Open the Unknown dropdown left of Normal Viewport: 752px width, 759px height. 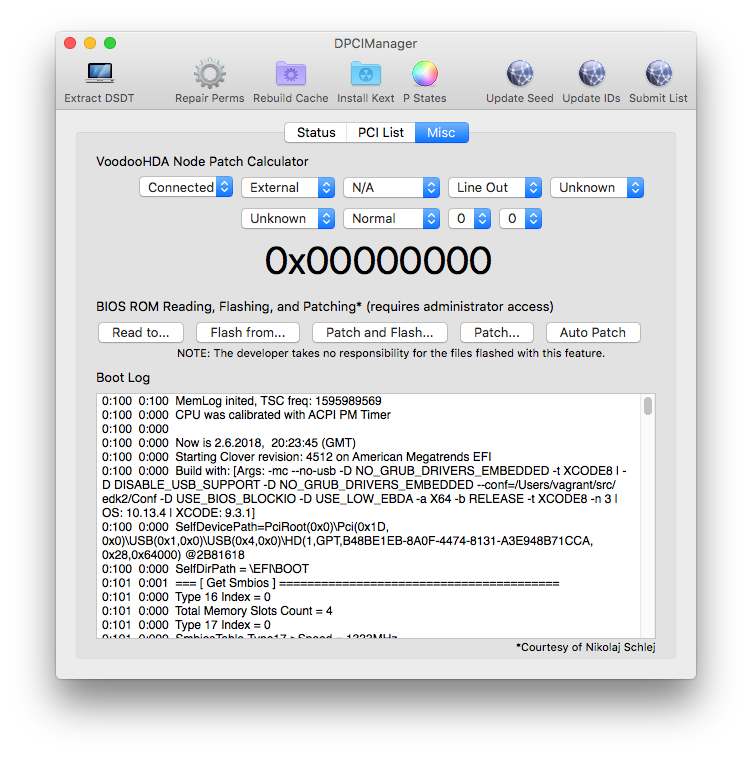pos(288,218)
